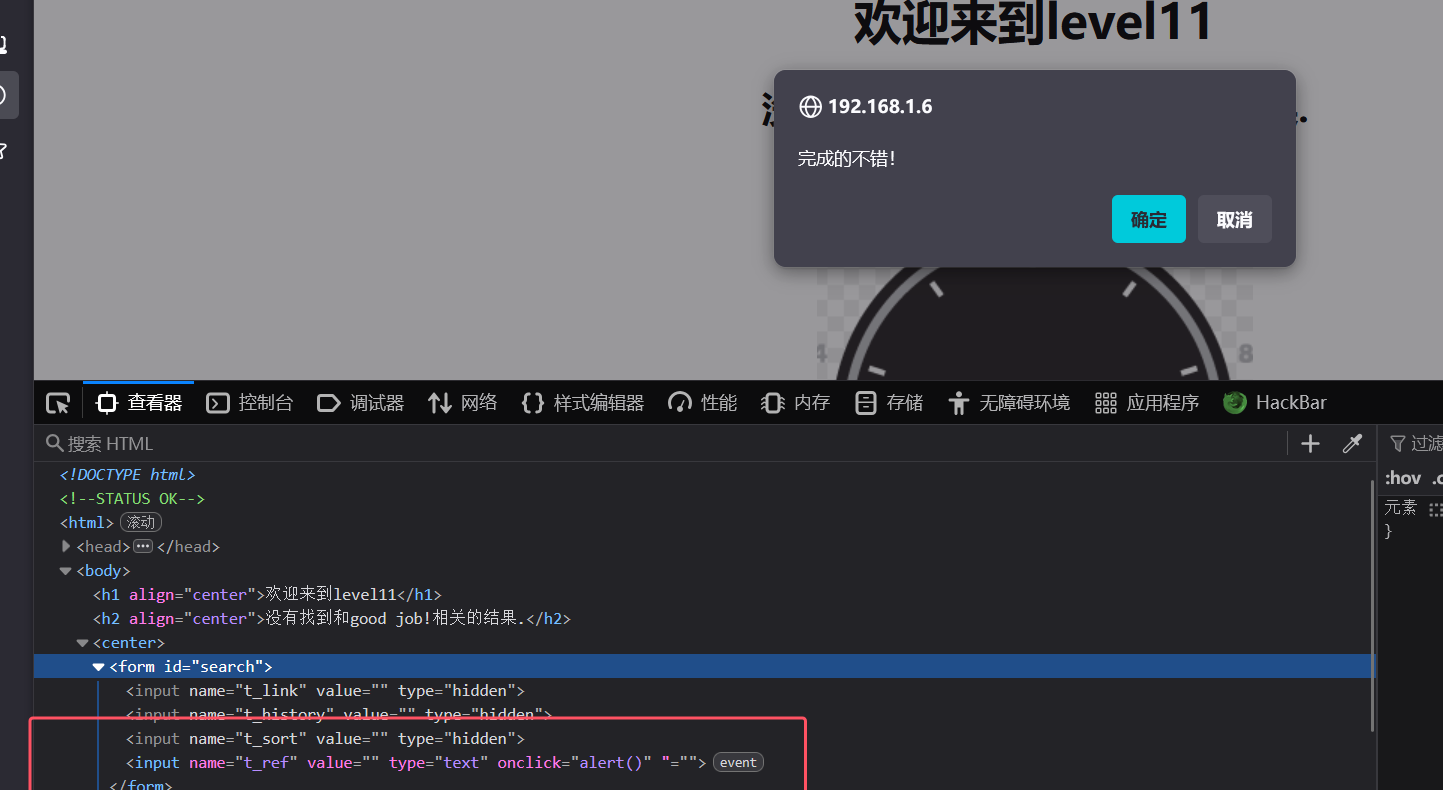The width and height of the screenshot is (1443, 790).
Task: Open the 网络 network panel
Action: pos(463,403)
